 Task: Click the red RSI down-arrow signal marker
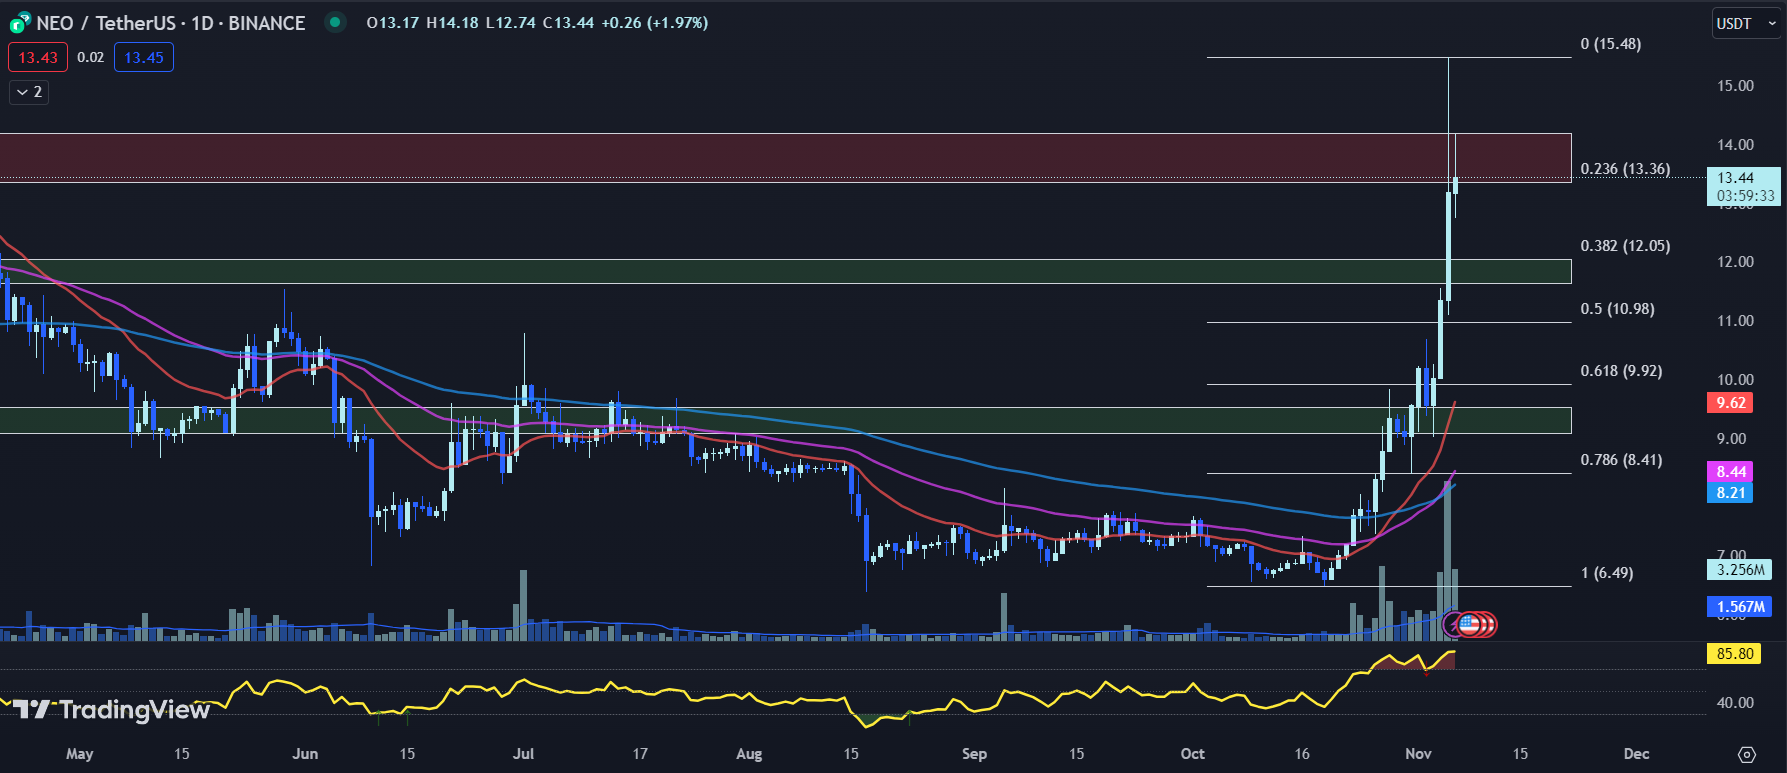click(x=1425, y=673)
